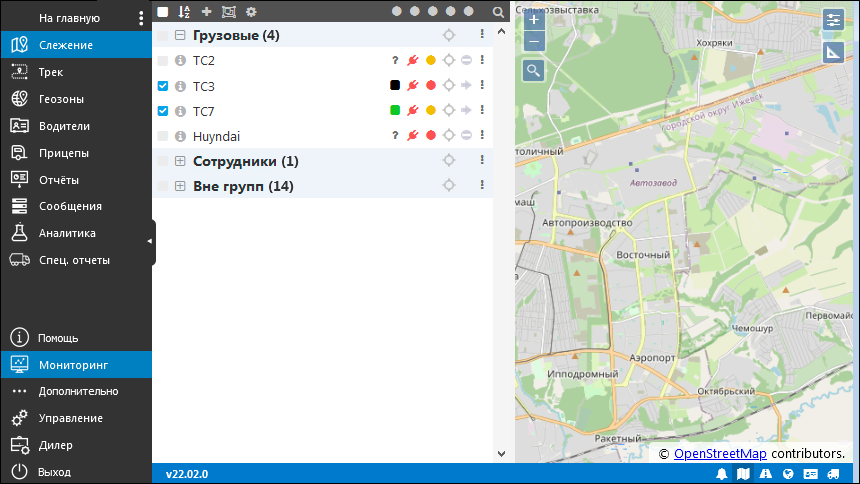
Task: Click the search magnifier in list header
Action: click(x=499, y=12)
